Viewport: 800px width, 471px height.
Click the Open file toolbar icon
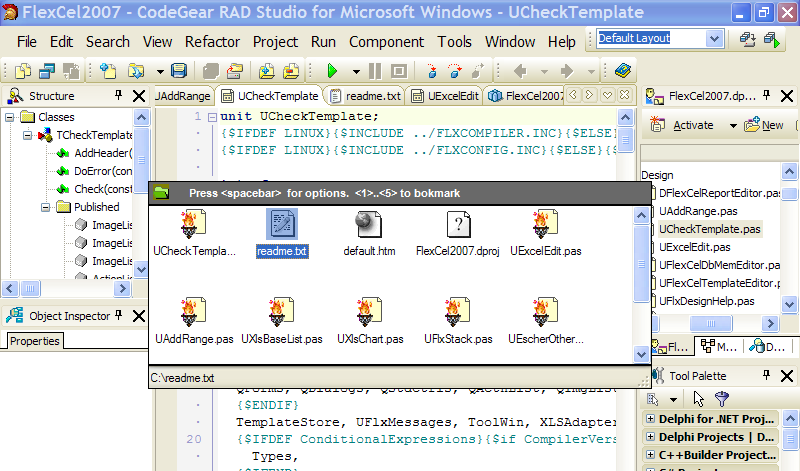tap(136, 71)
